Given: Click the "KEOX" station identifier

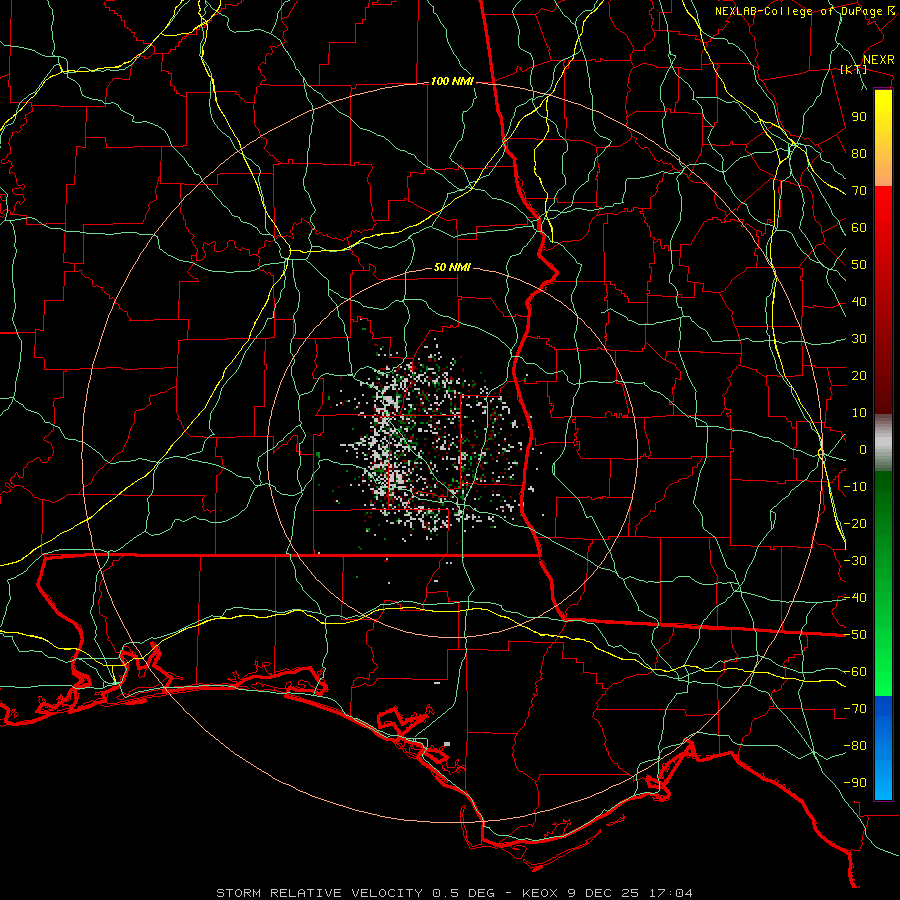Looking at the screenshot, I should [x=540, y=893].
